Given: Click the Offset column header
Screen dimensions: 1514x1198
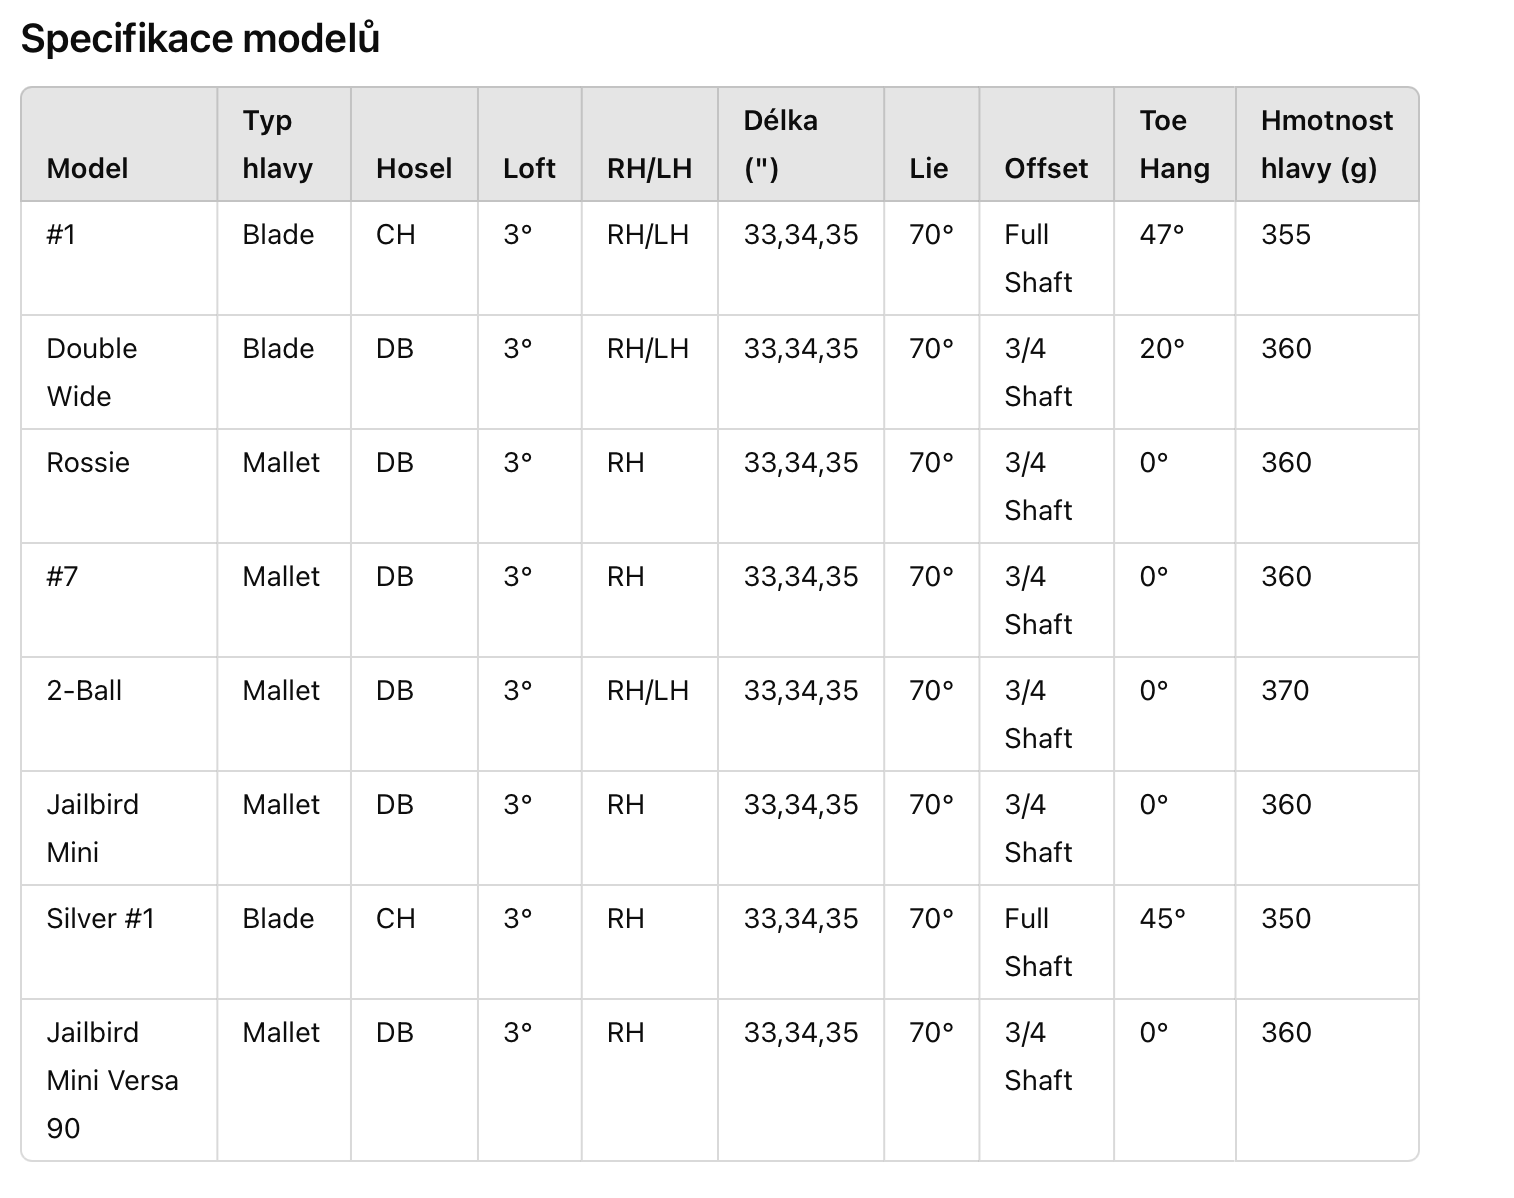Looking at the screenshot, I should point(1046,168).
